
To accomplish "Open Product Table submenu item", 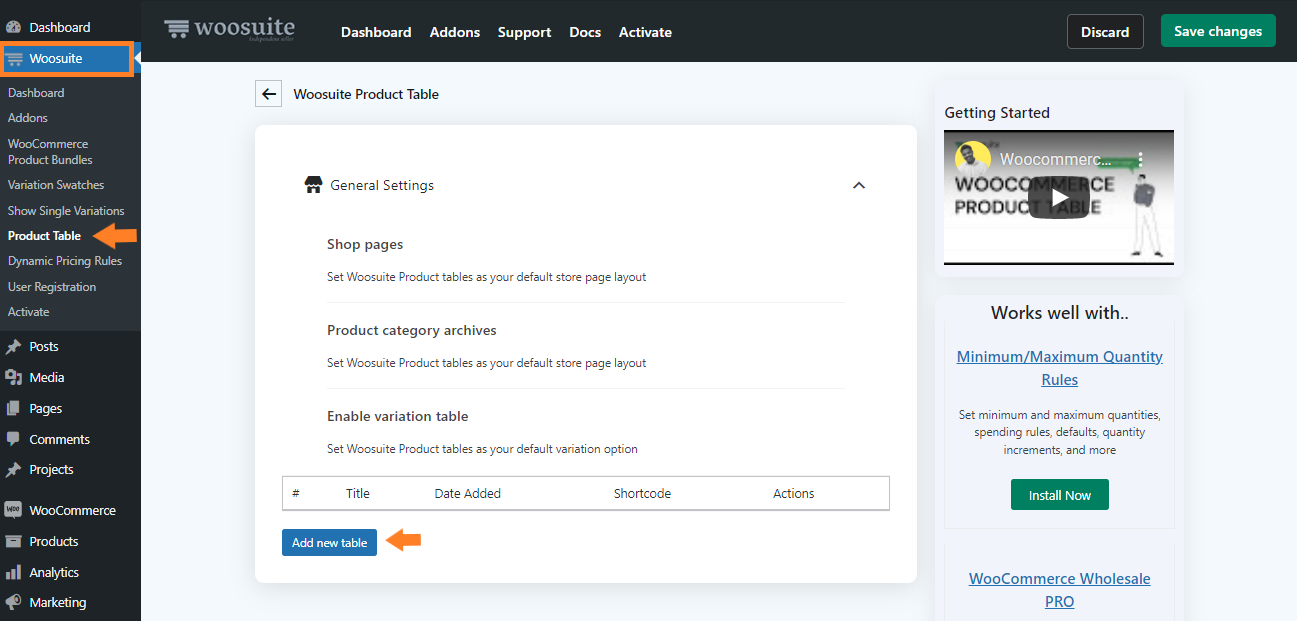I will 45,236.
